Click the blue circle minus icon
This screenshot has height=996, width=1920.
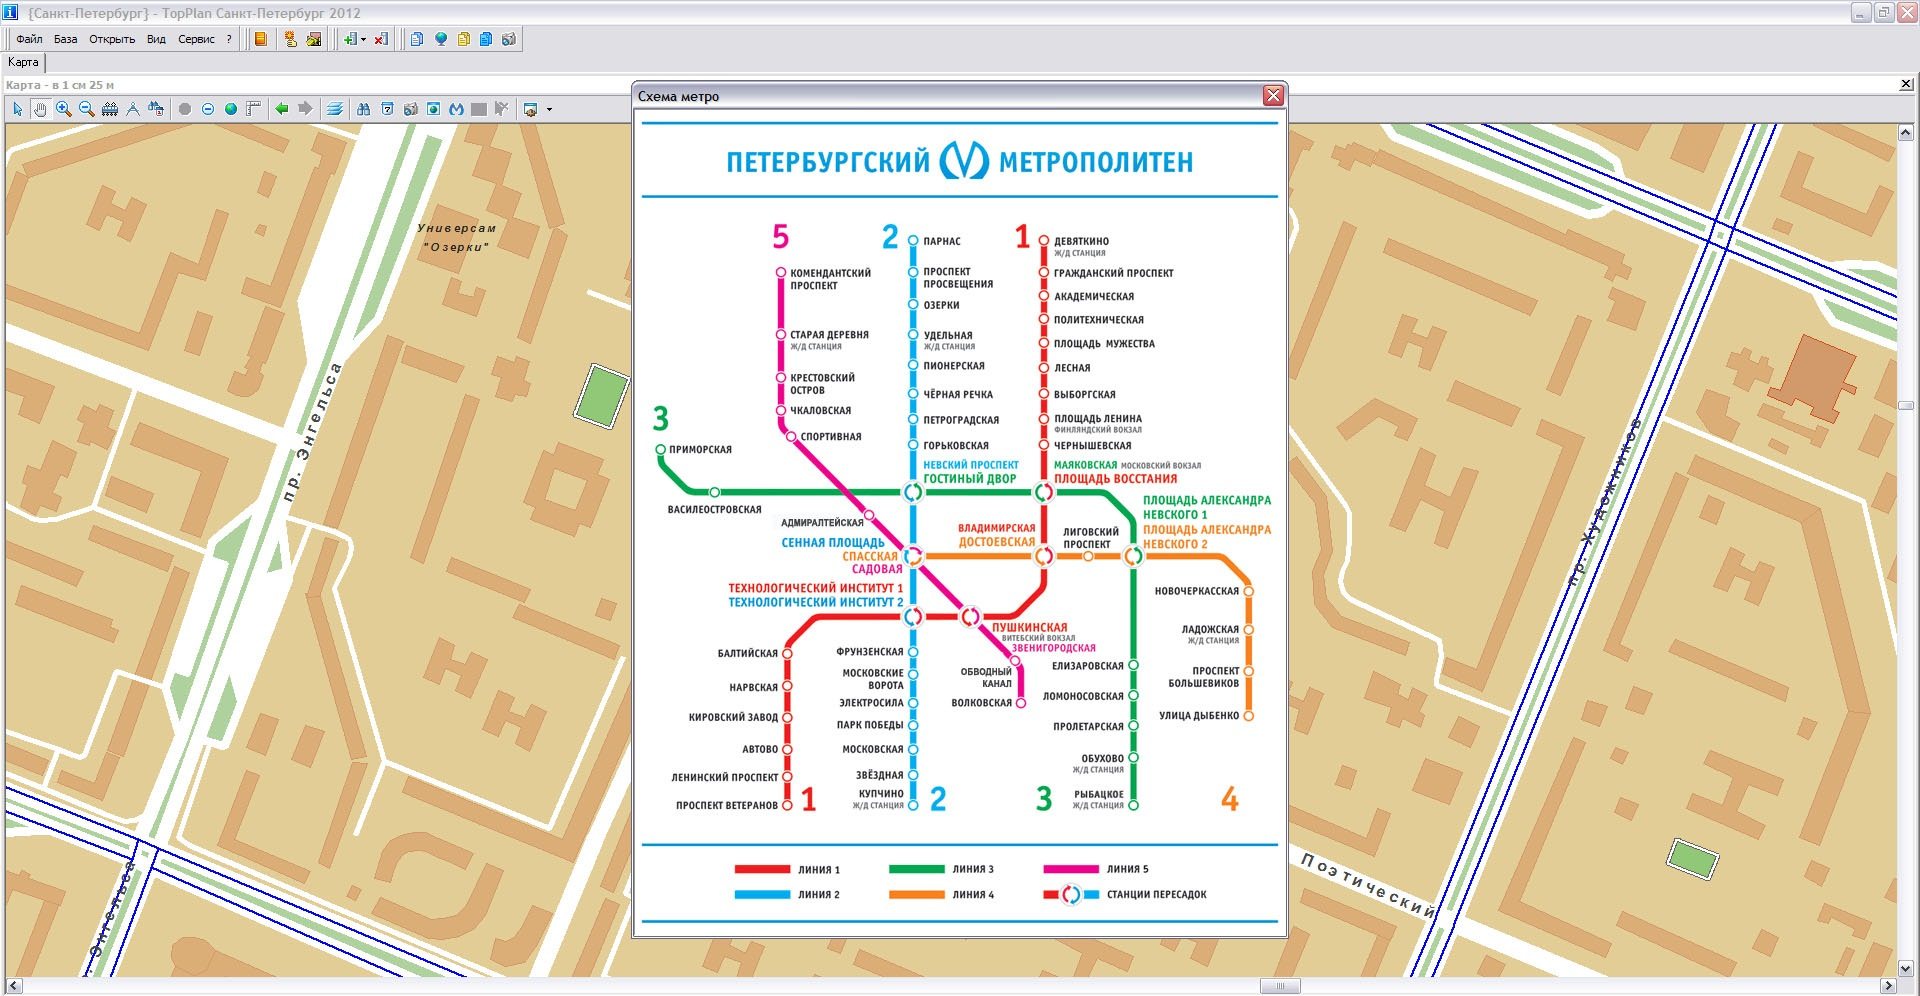pyautogui.click(x=208, y=109)
